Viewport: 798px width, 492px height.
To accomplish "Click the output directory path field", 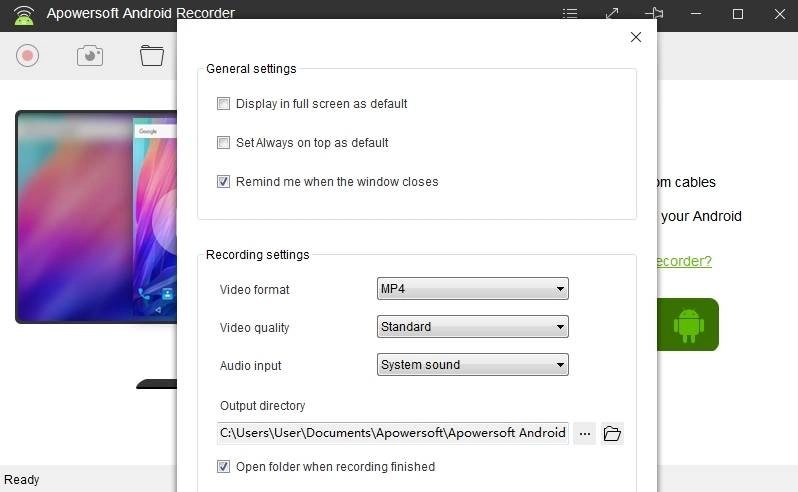I will (x=393, y=433).
